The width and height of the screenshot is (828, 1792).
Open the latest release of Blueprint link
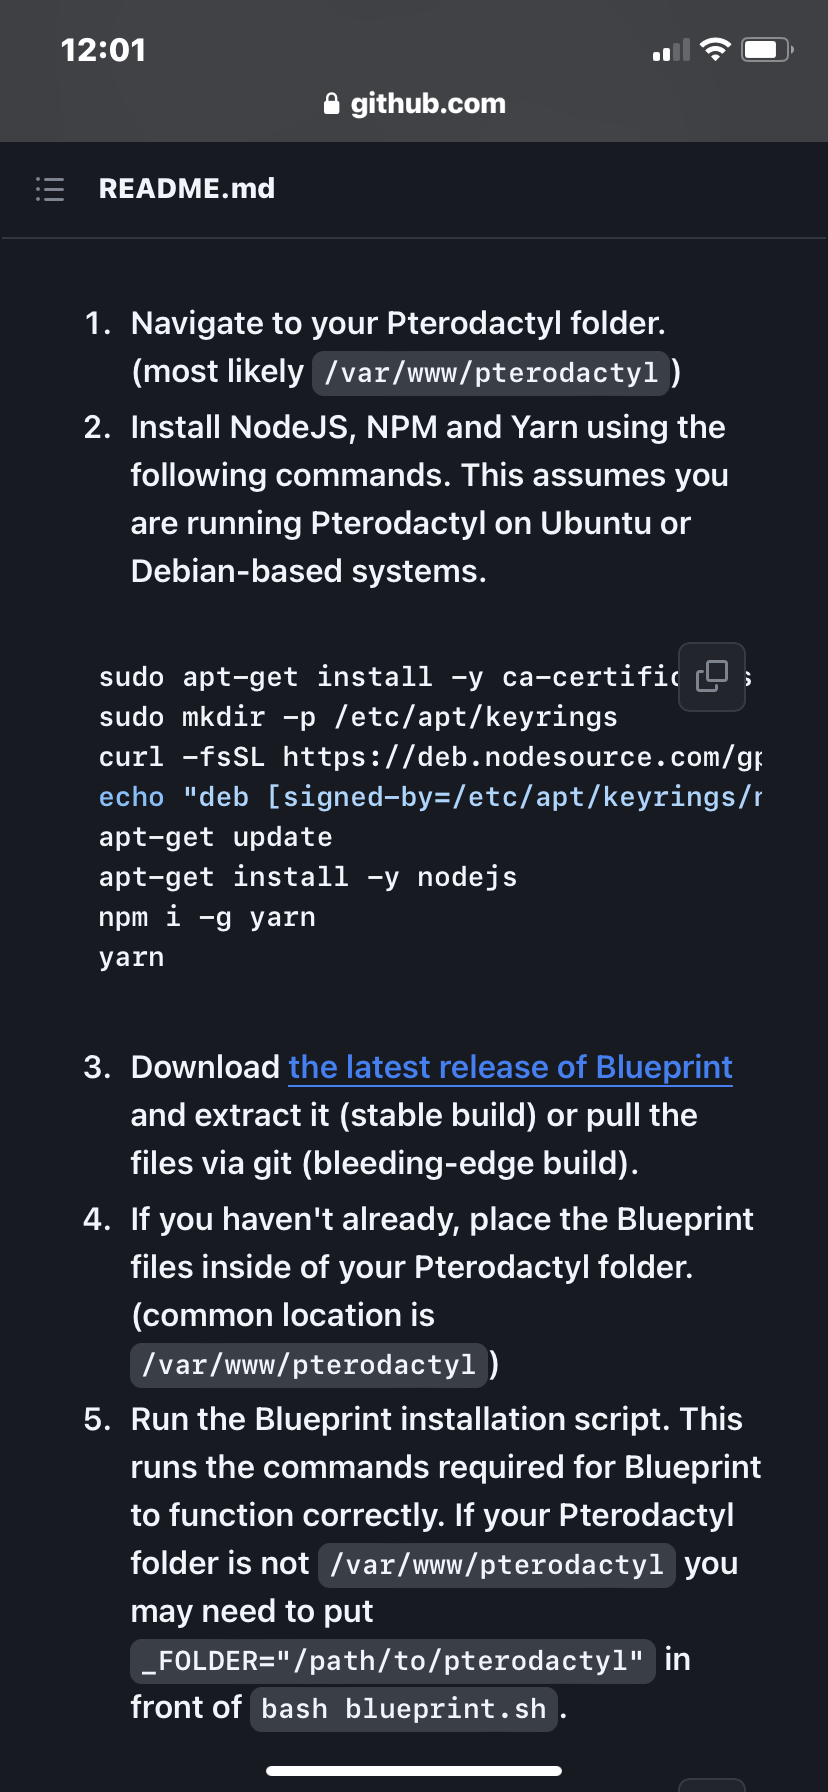(511, 1067)
